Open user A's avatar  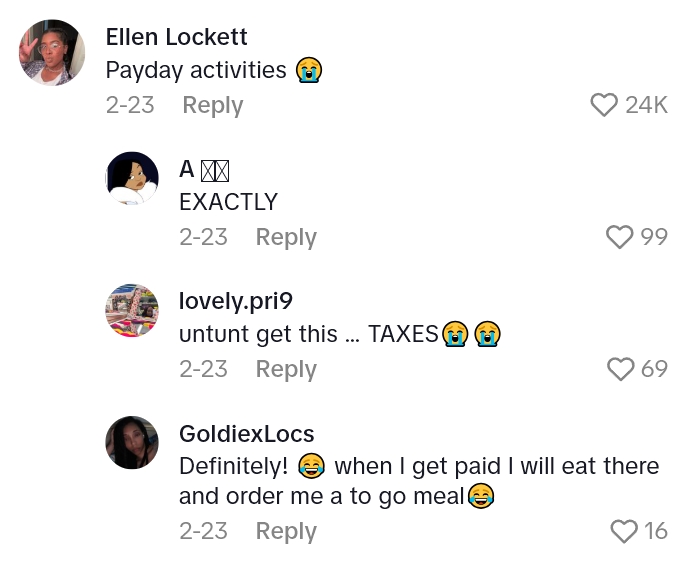[x=132, y=178]
